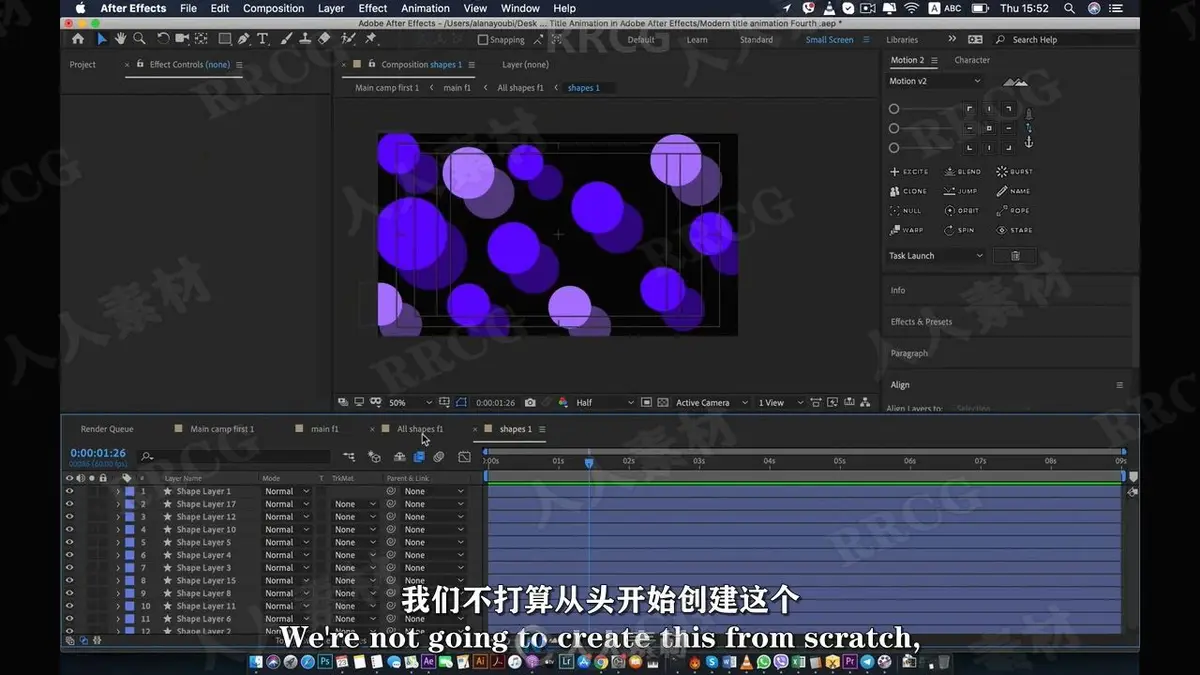Select the Pen tool
1200x675 pixels.
(x=244, y=39)
